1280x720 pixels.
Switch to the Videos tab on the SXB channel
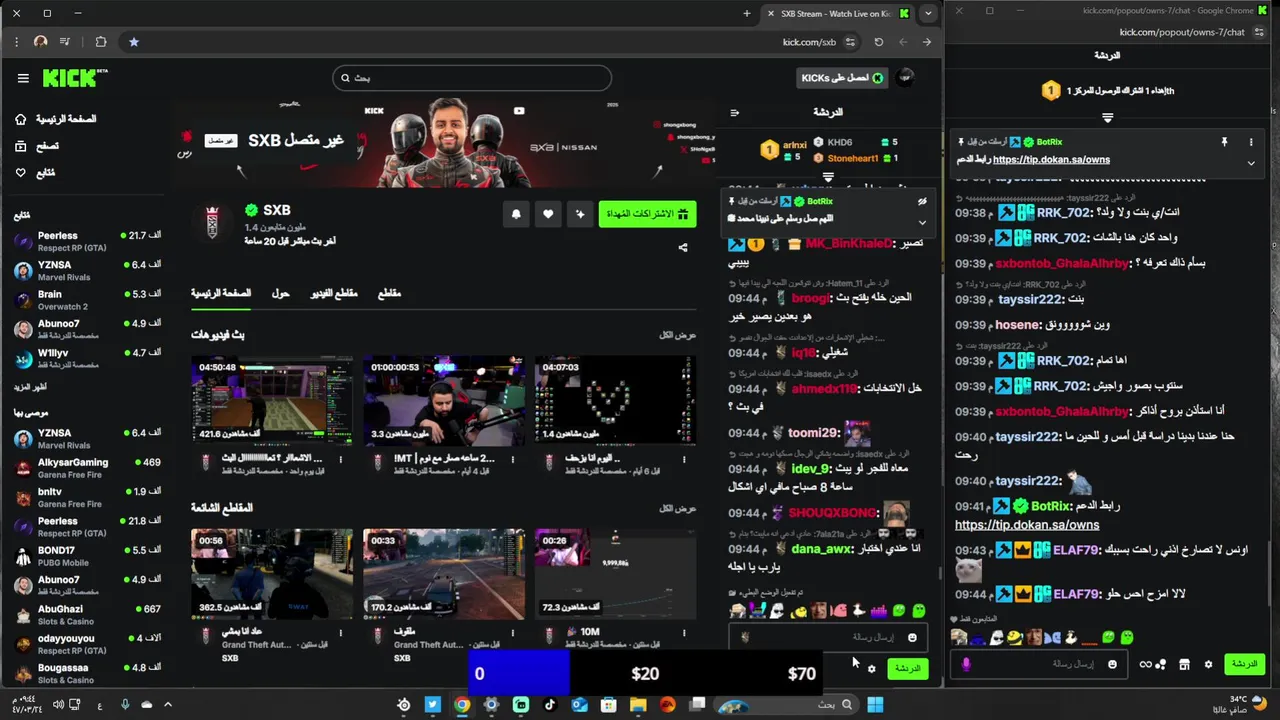click(x=334, y=293)
